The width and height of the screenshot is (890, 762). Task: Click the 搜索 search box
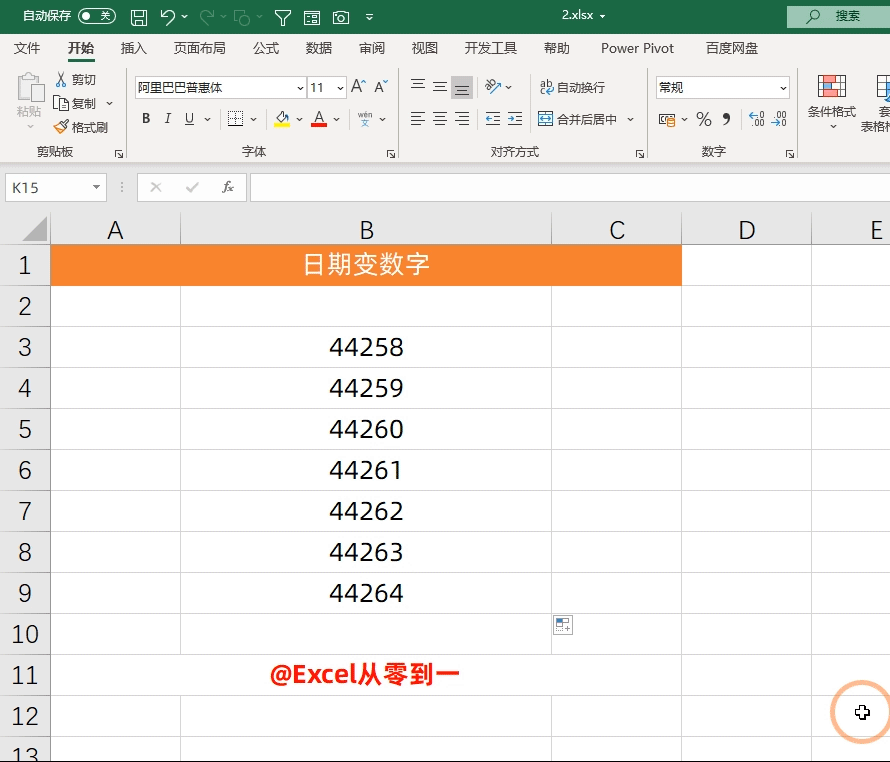(838, 16)
